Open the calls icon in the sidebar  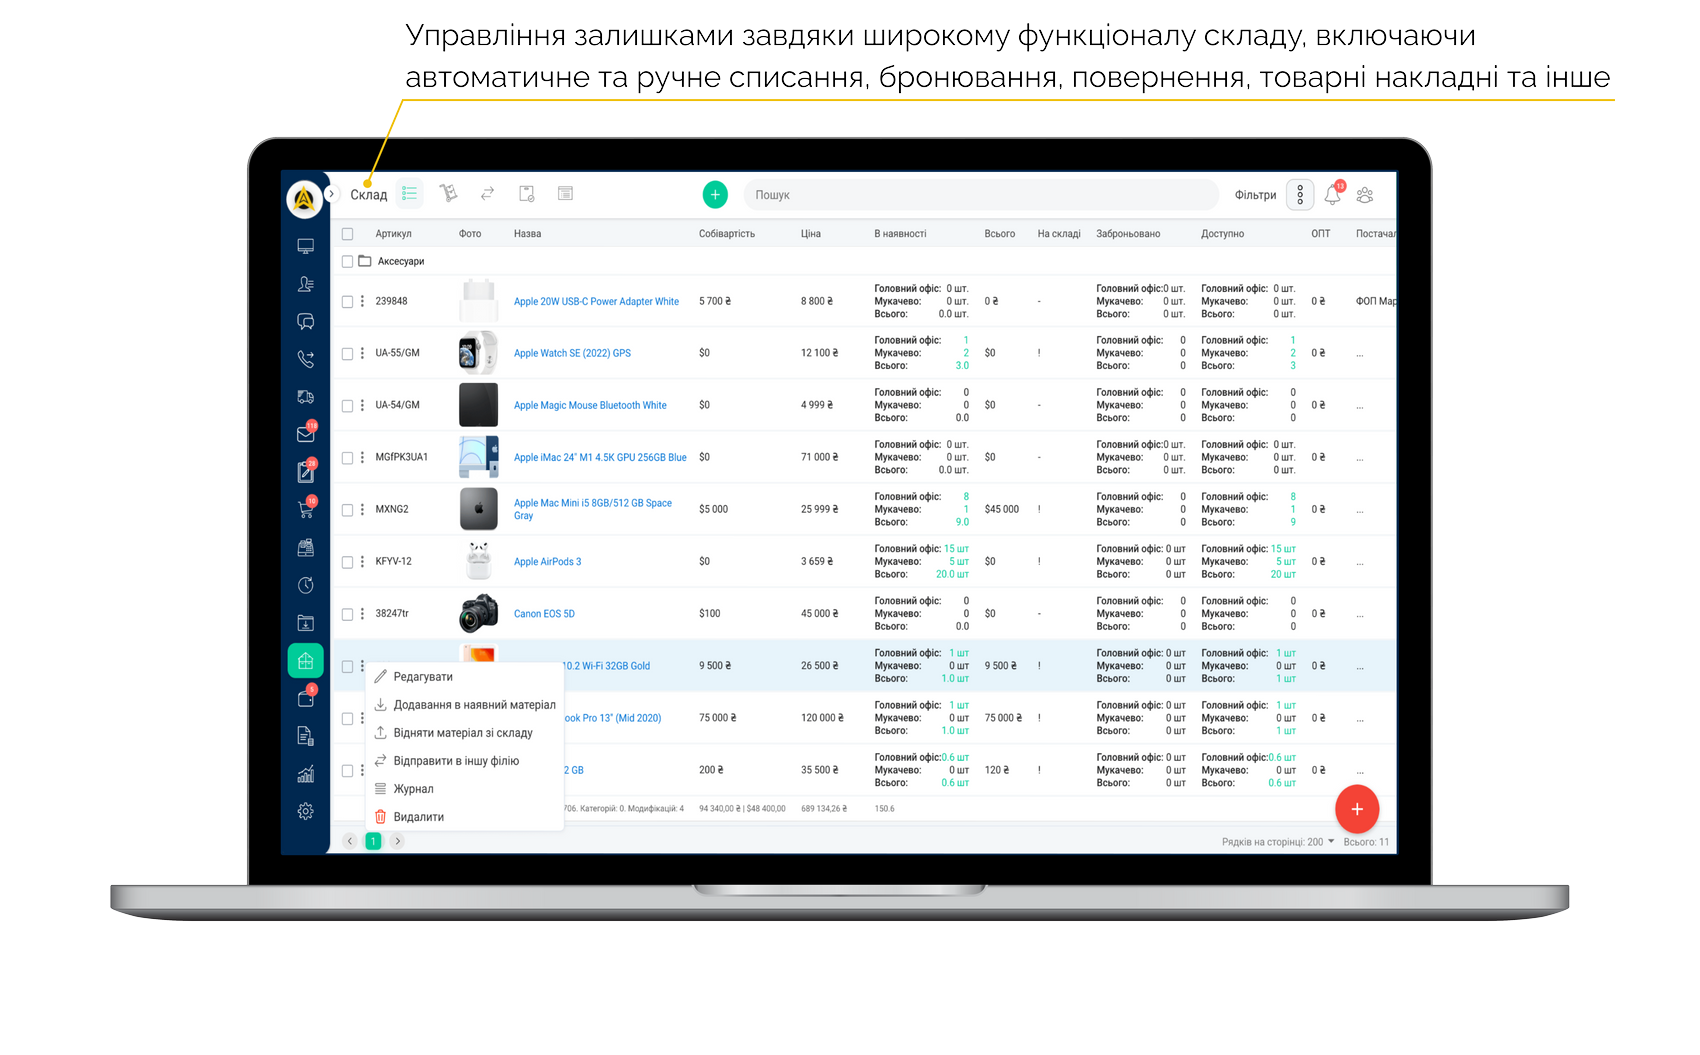click(x=306, y=359)
